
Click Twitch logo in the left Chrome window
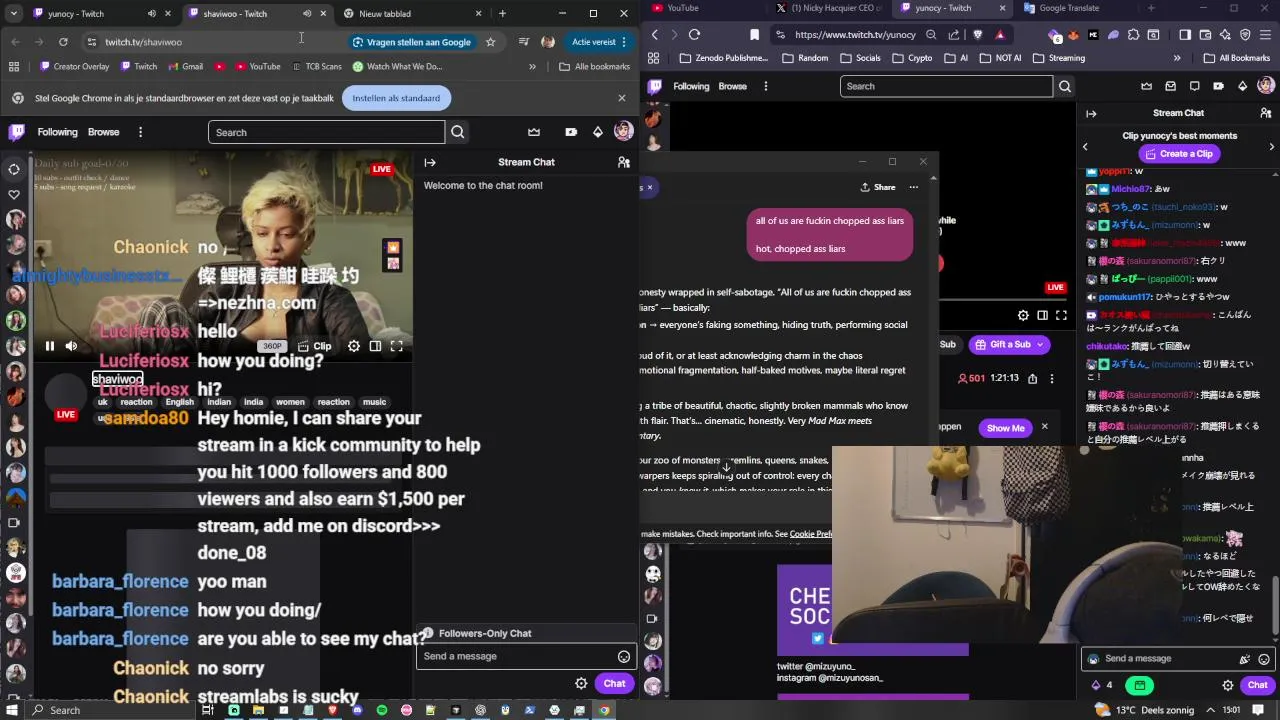16,132
